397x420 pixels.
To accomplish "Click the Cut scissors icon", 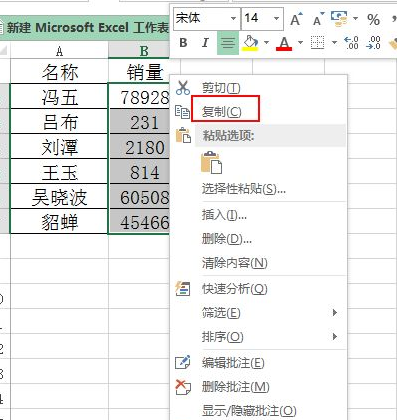I will click(183, 87).
